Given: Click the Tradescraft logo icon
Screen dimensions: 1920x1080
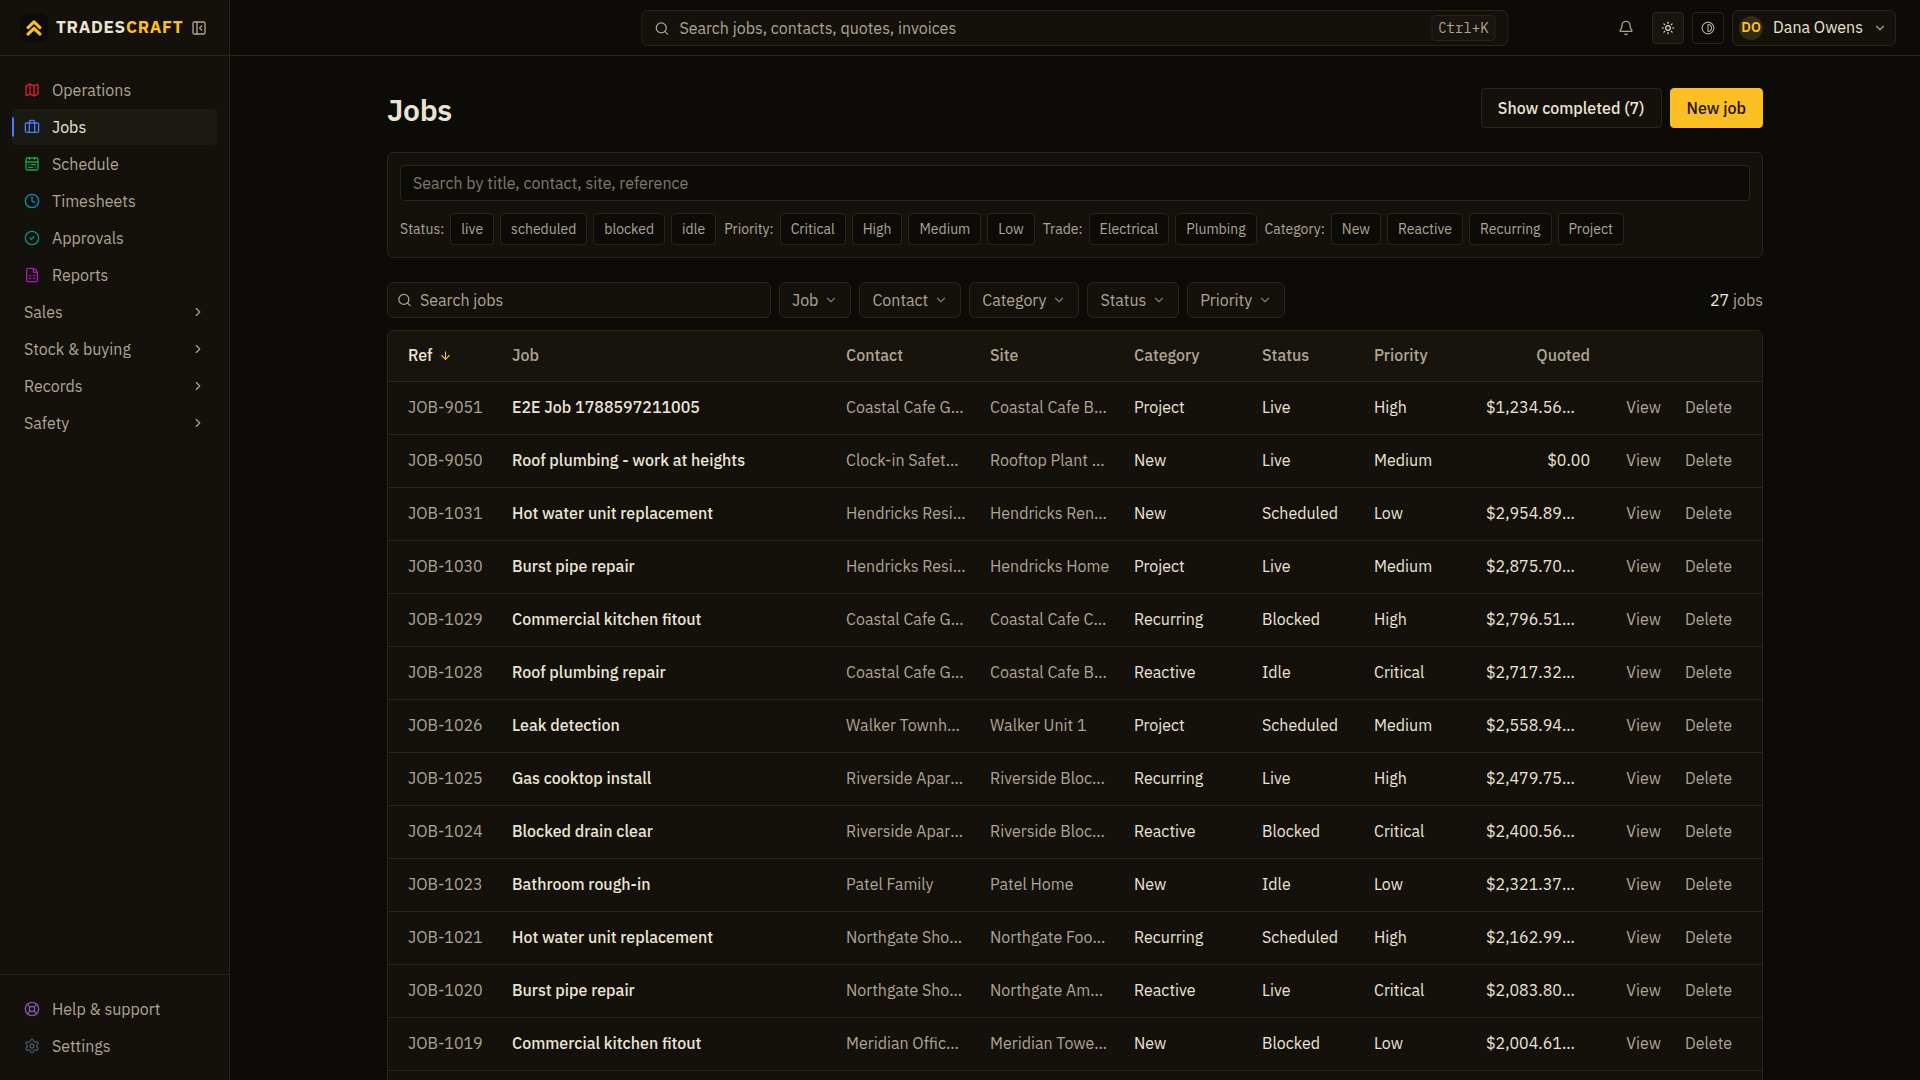Looking at the screenshot, I should click(x=34, y=28).
